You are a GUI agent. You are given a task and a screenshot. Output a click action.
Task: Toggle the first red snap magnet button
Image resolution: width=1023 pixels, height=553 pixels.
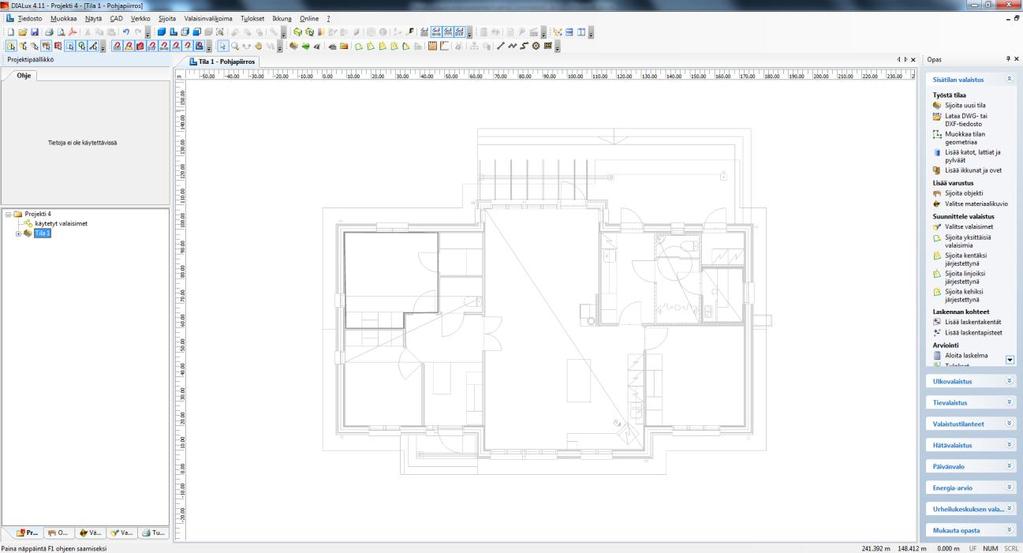(x=117, y=46)
